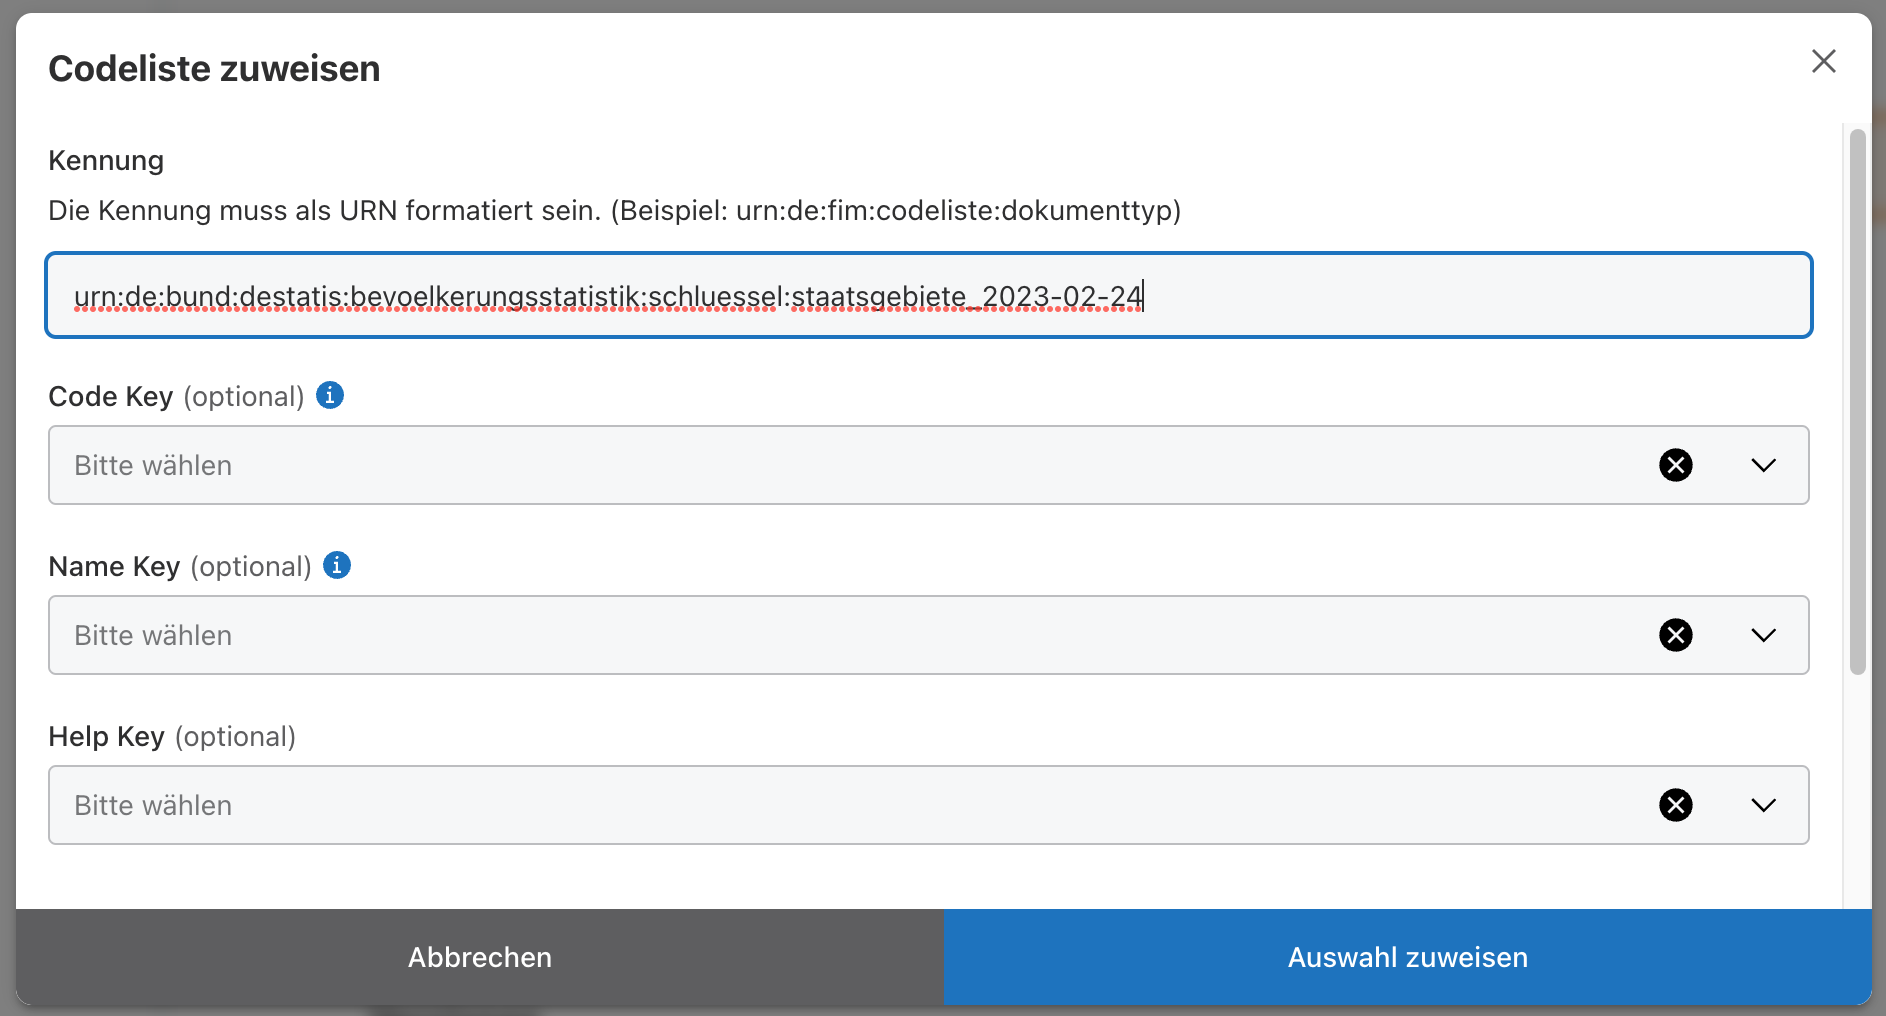Open the Name Key 'Bitte wählen' field
Viewport: 1886px width, 1016px height.
(800, 635)
